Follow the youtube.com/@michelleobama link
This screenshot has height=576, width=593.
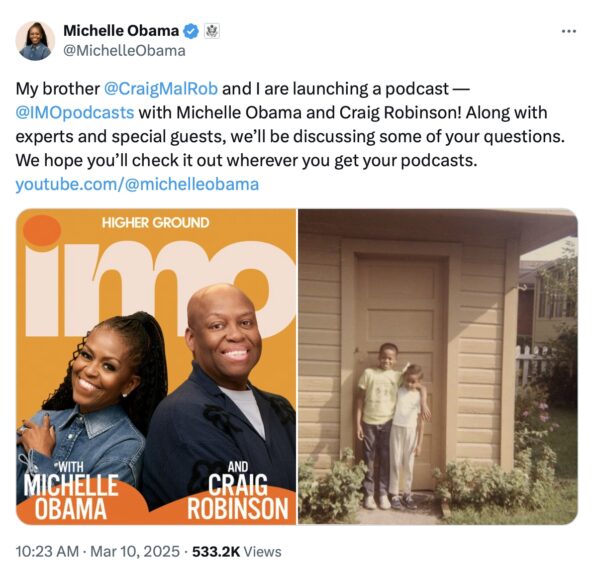(x=137, y=185)
